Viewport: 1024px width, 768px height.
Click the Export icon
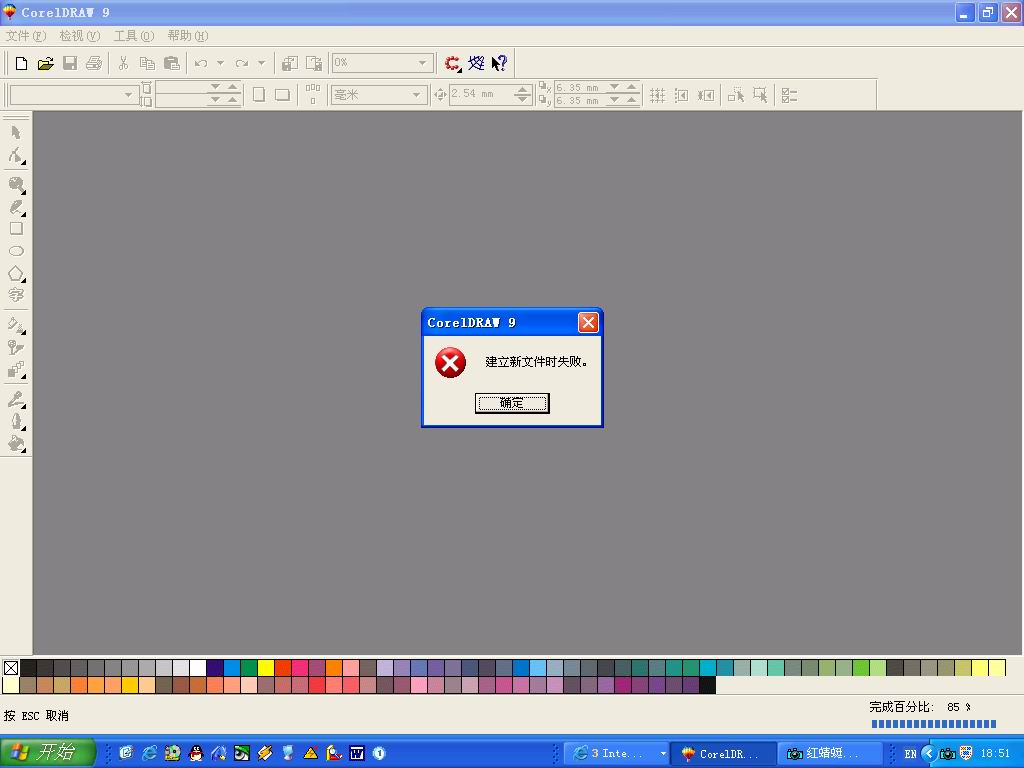point(314,63)
